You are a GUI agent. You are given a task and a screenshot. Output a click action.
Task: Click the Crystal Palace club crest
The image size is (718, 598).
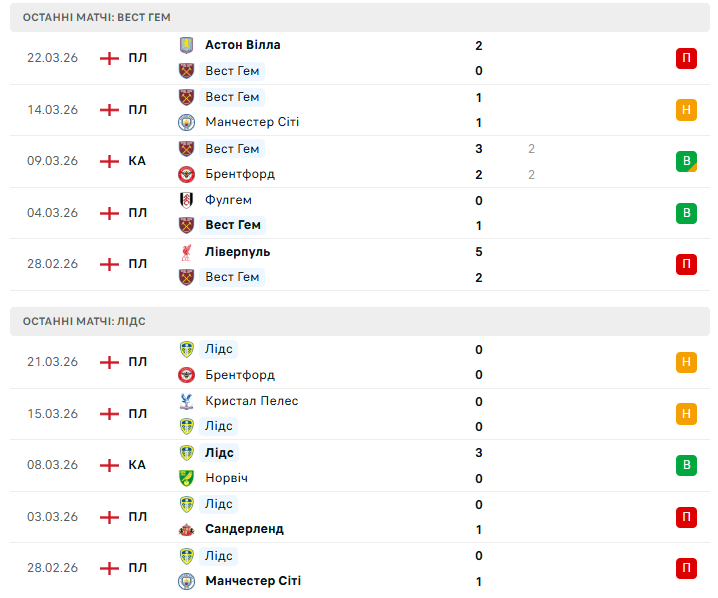186,401
